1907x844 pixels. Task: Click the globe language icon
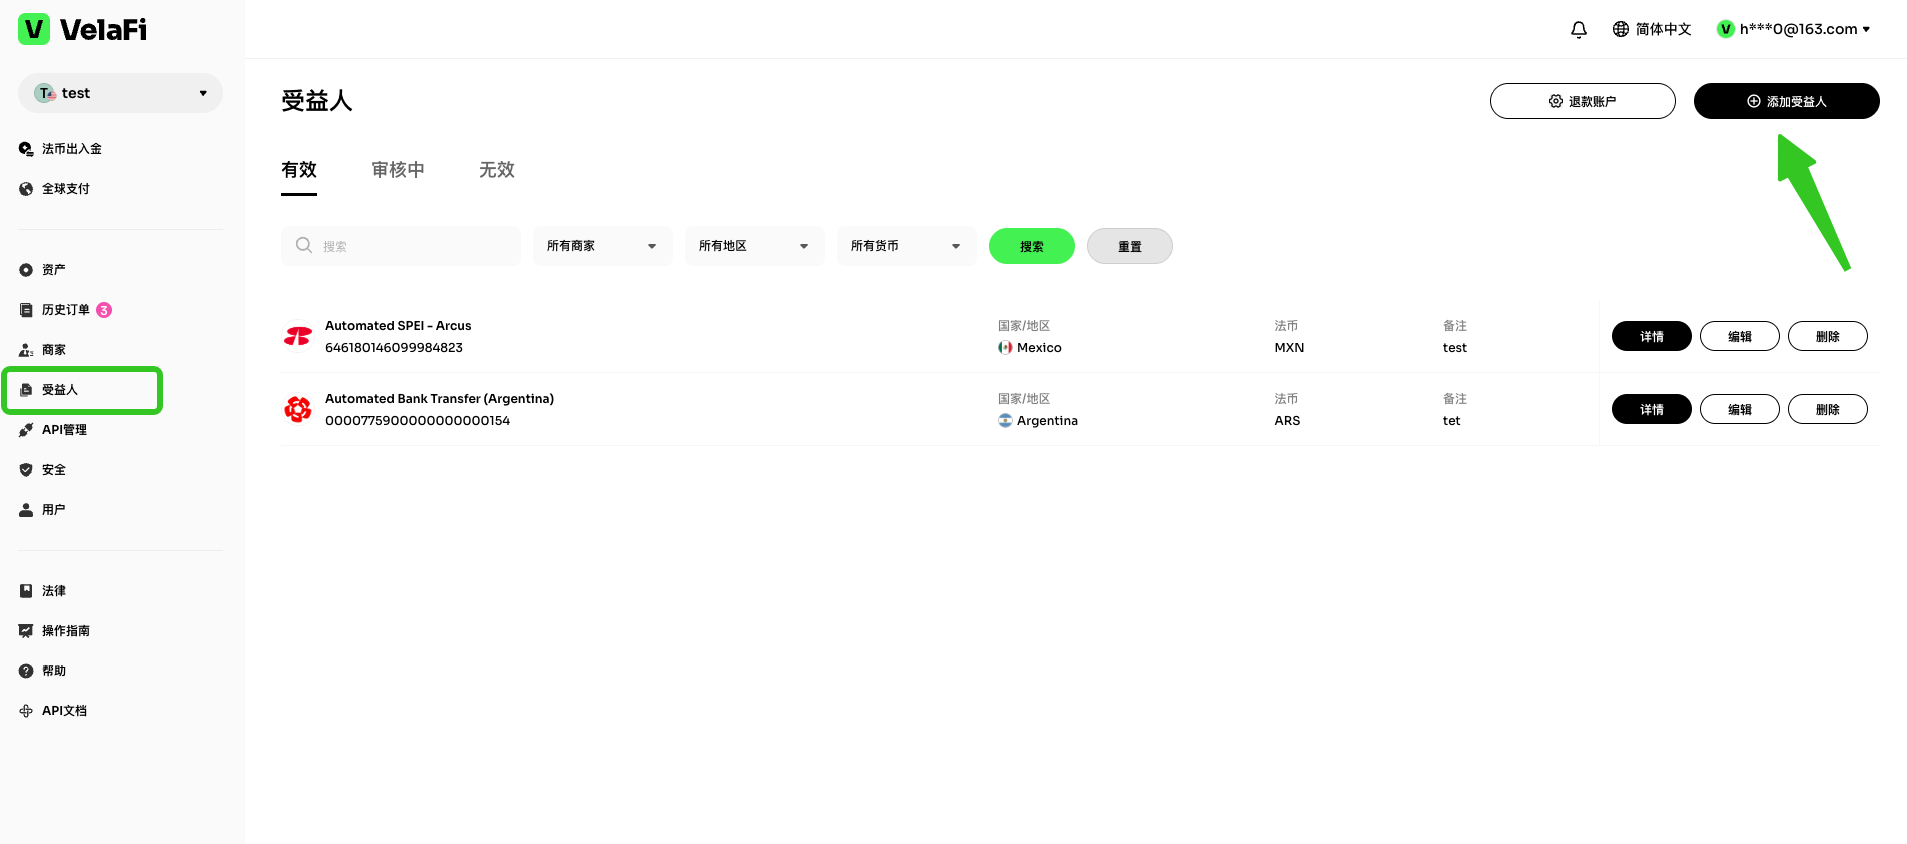pos(1620,30)
